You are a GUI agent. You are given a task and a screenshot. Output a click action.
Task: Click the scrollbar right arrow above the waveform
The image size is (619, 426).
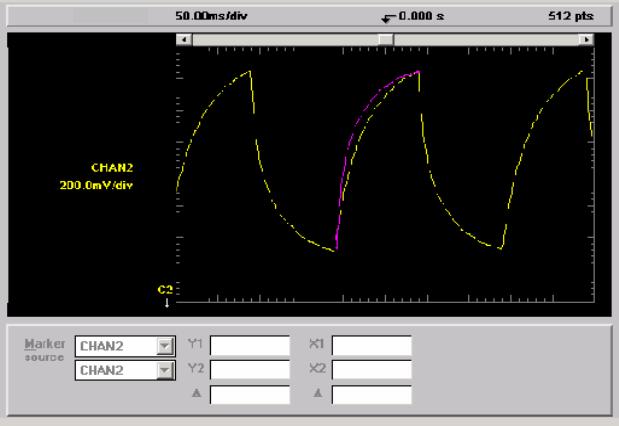(x=585, y=39)
